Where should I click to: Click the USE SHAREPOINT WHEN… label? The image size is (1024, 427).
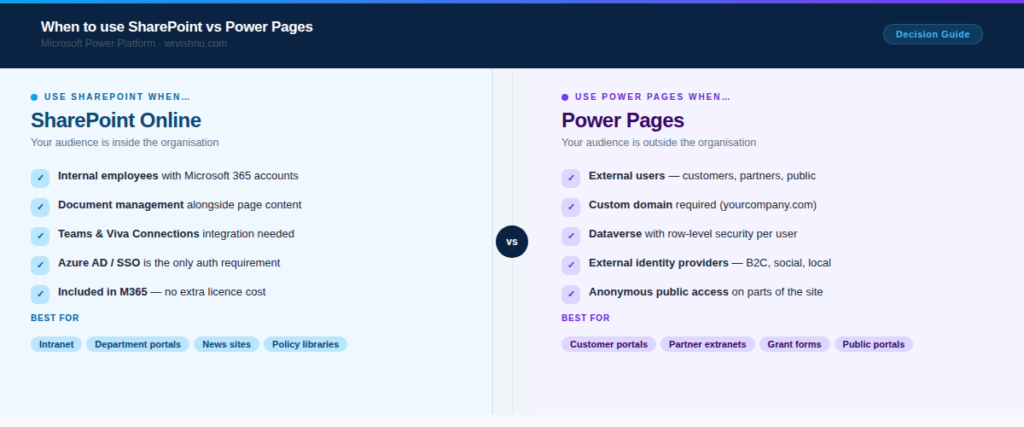(118, 97)
